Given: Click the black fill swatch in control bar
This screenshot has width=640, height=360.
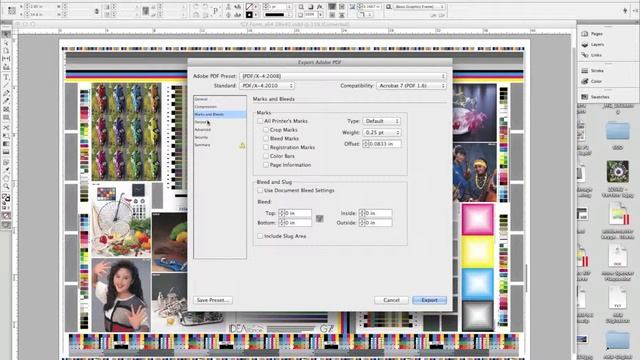Looking at the screenshot, I should (249, 15).
